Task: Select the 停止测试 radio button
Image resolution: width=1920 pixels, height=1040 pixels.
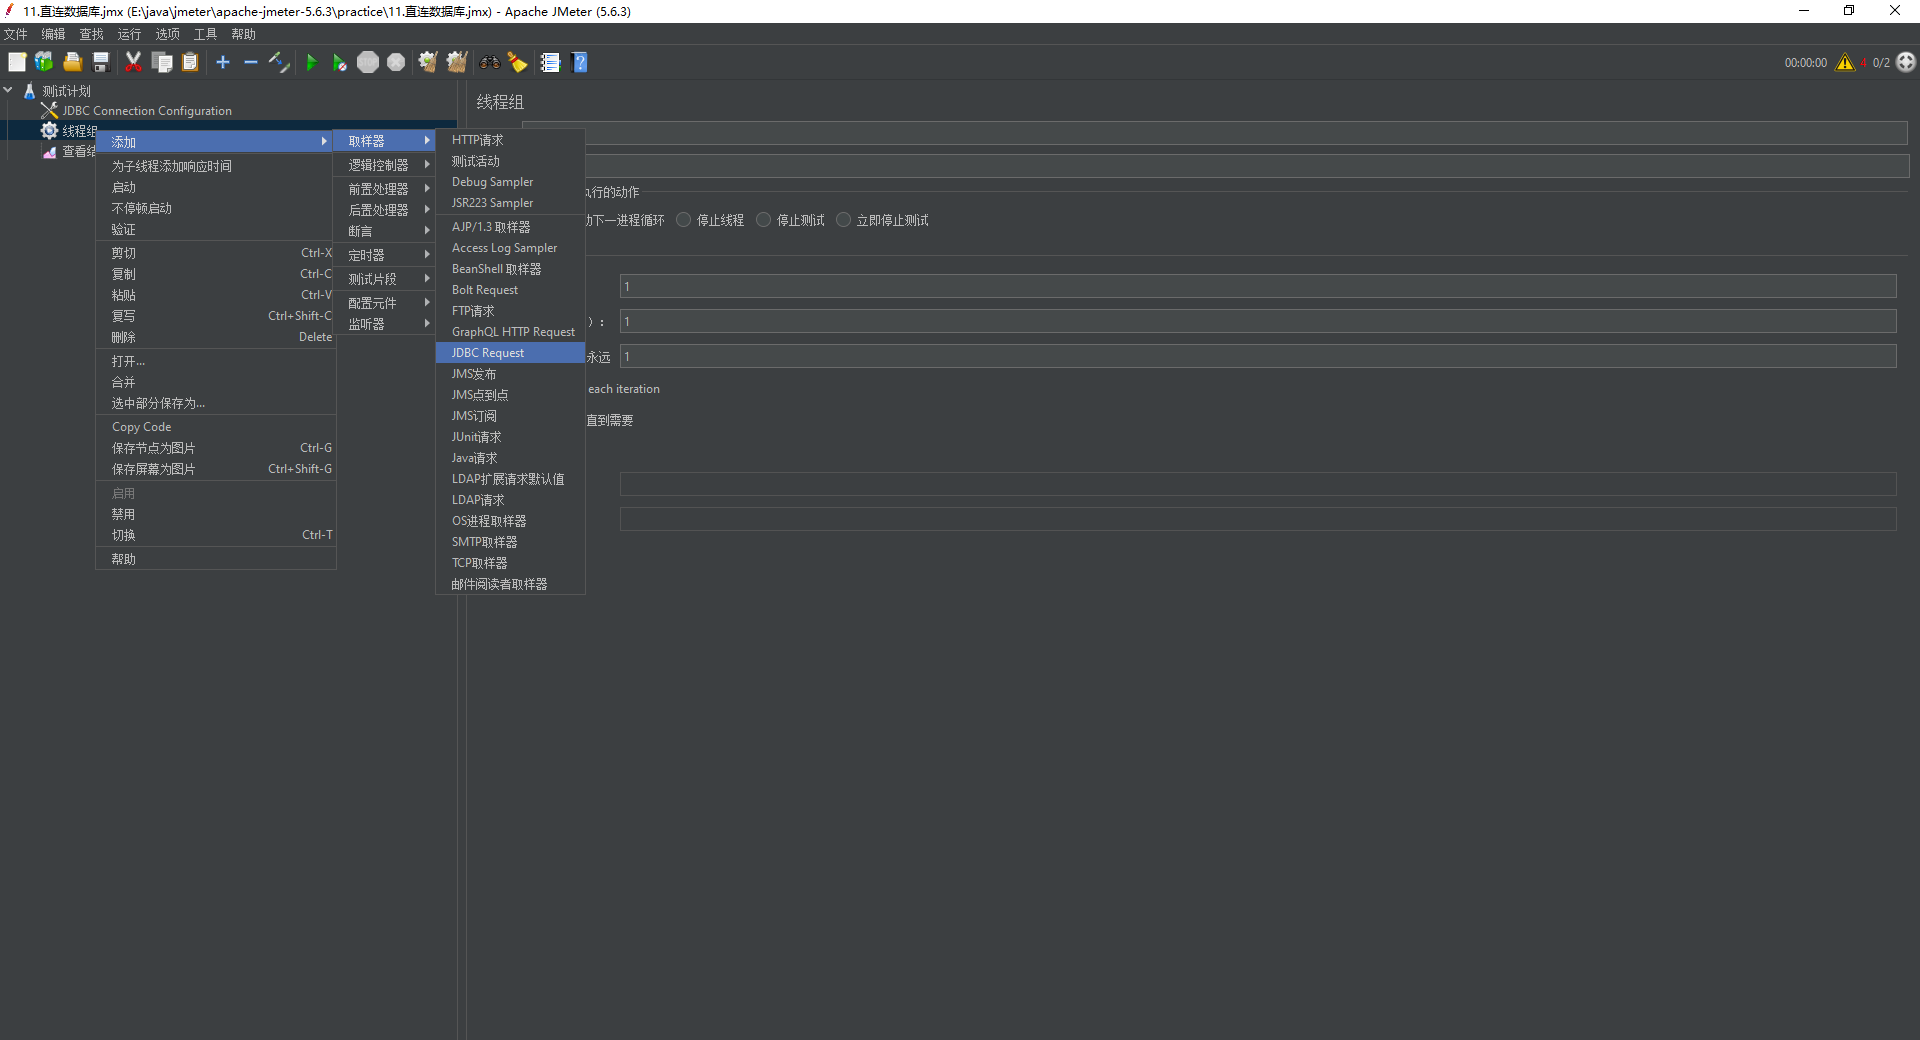Action: (x=764, y=220)
